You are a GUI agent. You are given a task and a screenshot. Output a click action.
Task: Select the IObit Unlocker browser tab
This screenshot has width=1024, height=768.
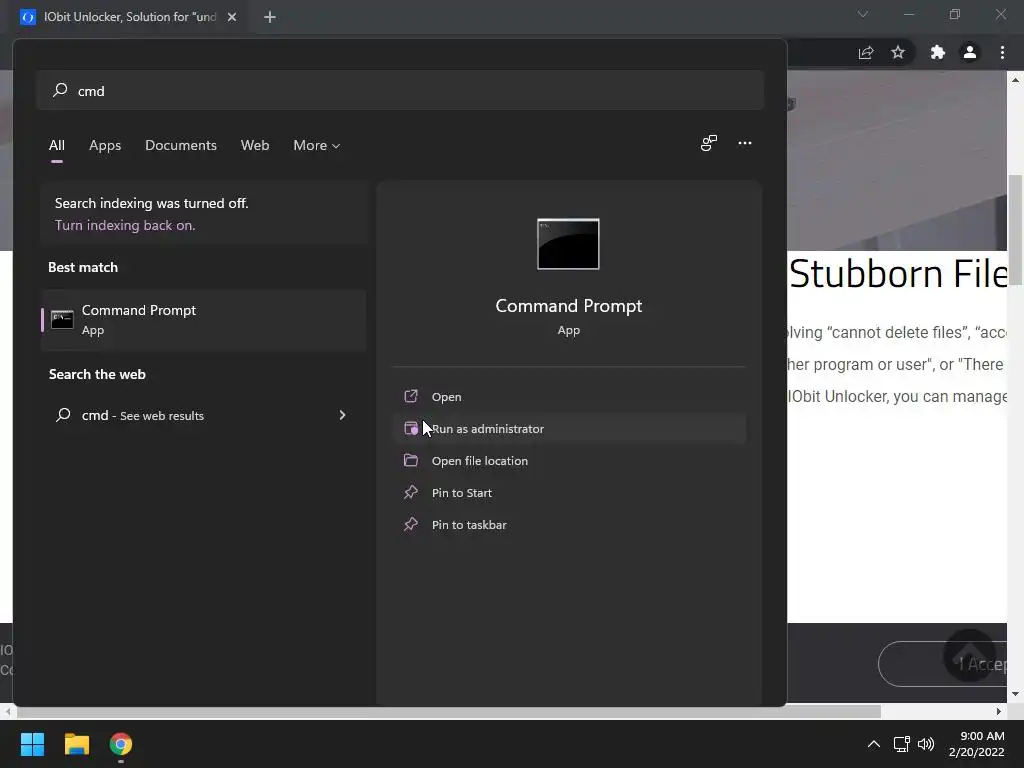(x=129, y=17)
